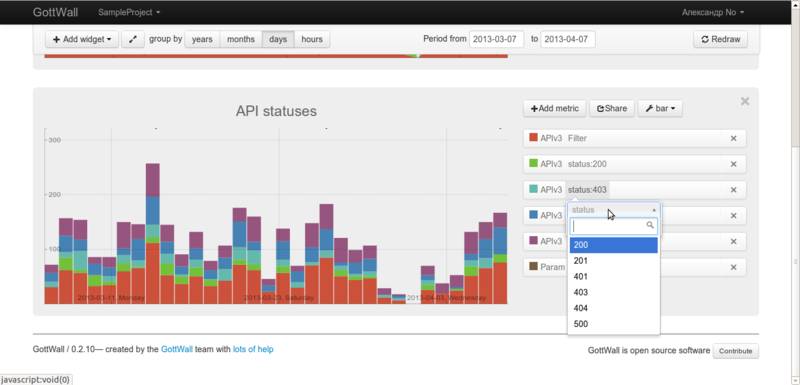
Task: Choose status 401 option
Action: (614, 276)
